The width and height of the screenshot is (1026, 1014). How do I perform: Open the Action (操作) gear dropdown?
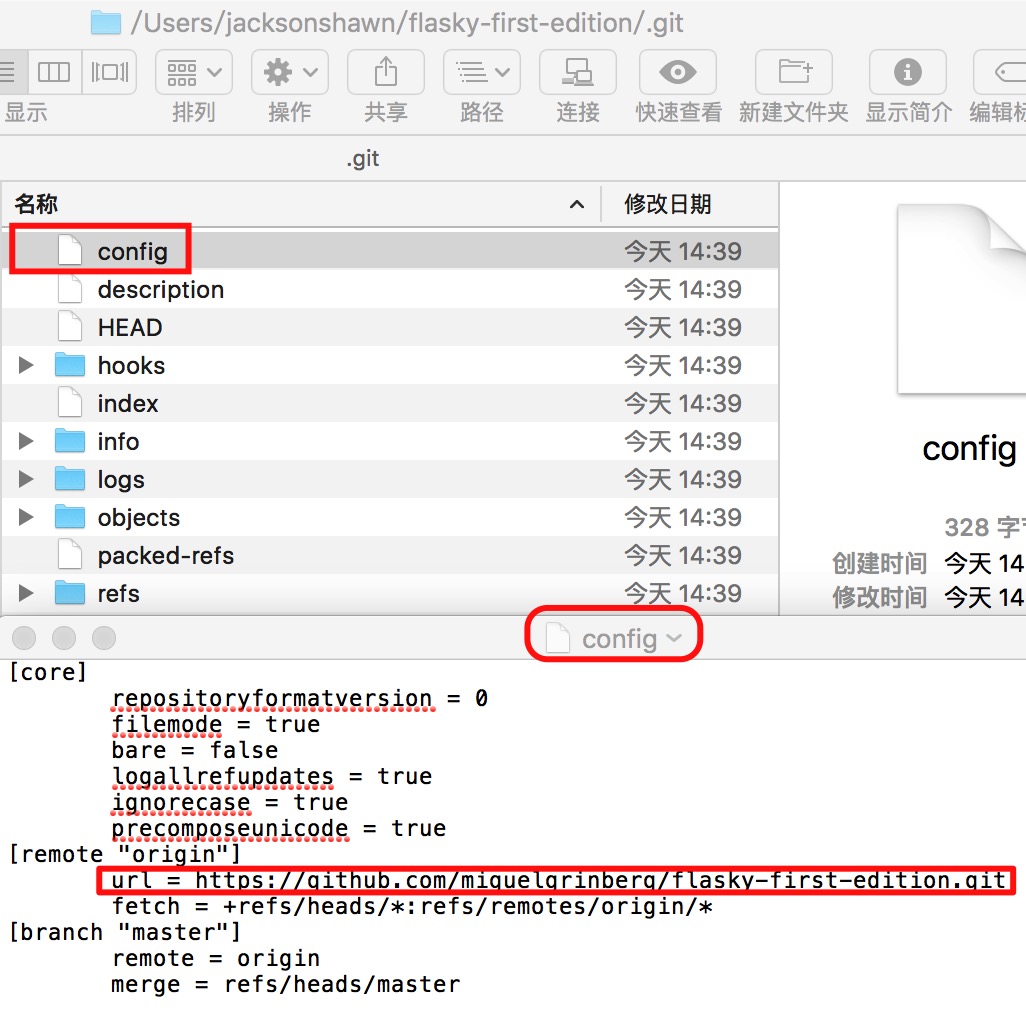[289, 72]
